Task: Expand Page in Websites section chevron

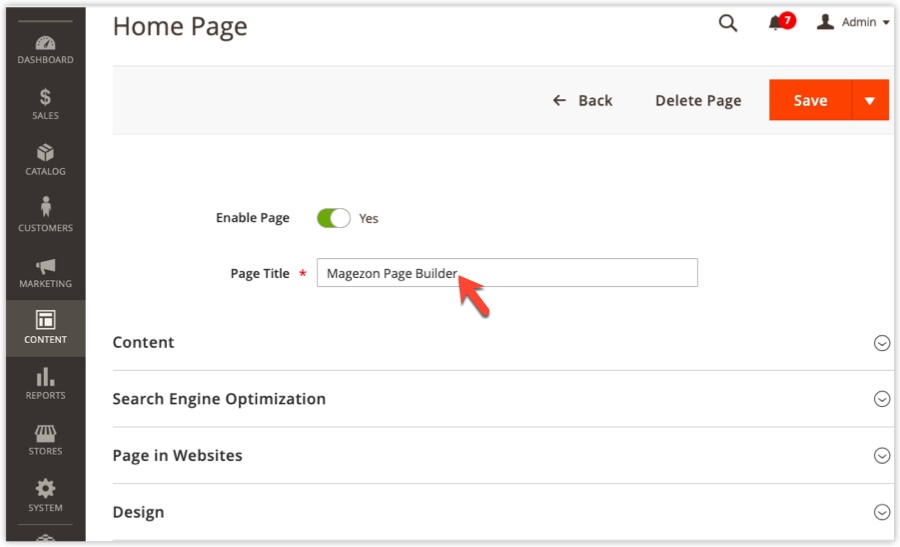Action: tap(882, 456)
